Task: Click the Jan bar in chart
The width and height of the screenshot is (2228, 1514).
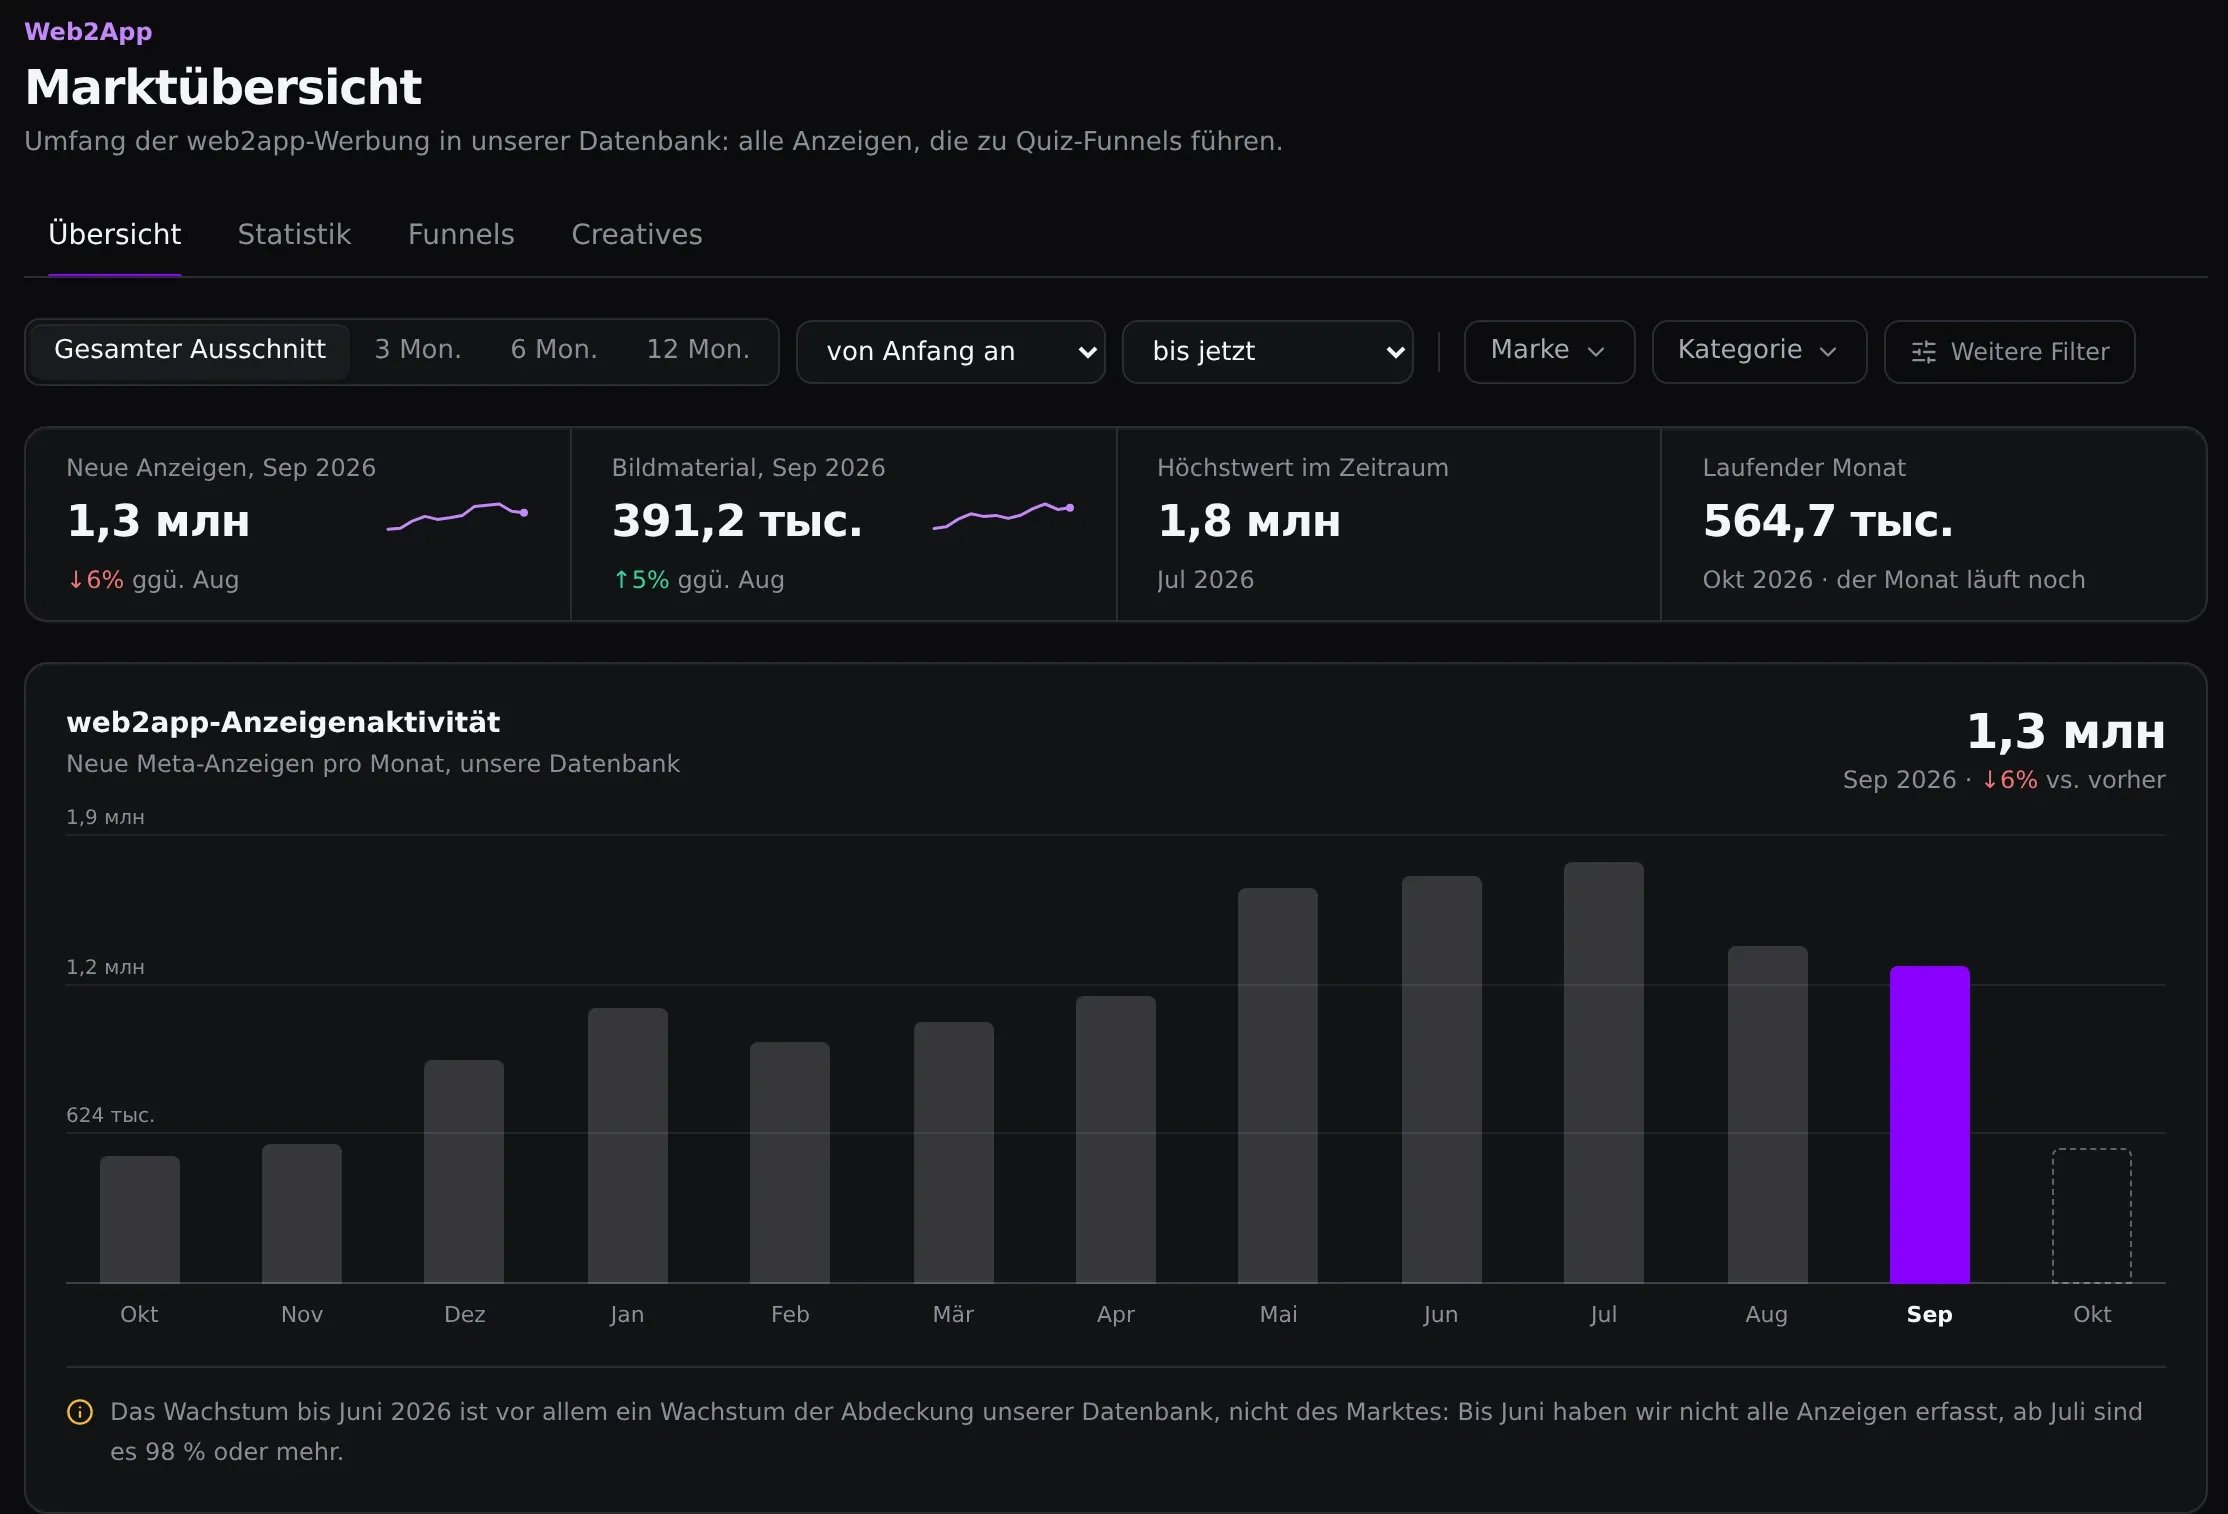Action: (628, 1145)
